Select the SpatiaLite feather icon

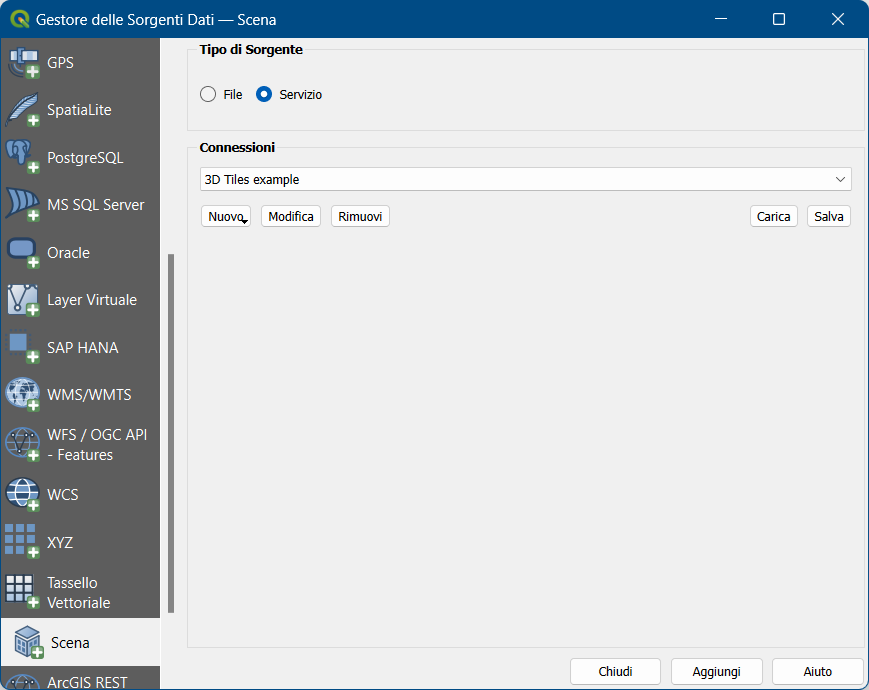22,110
